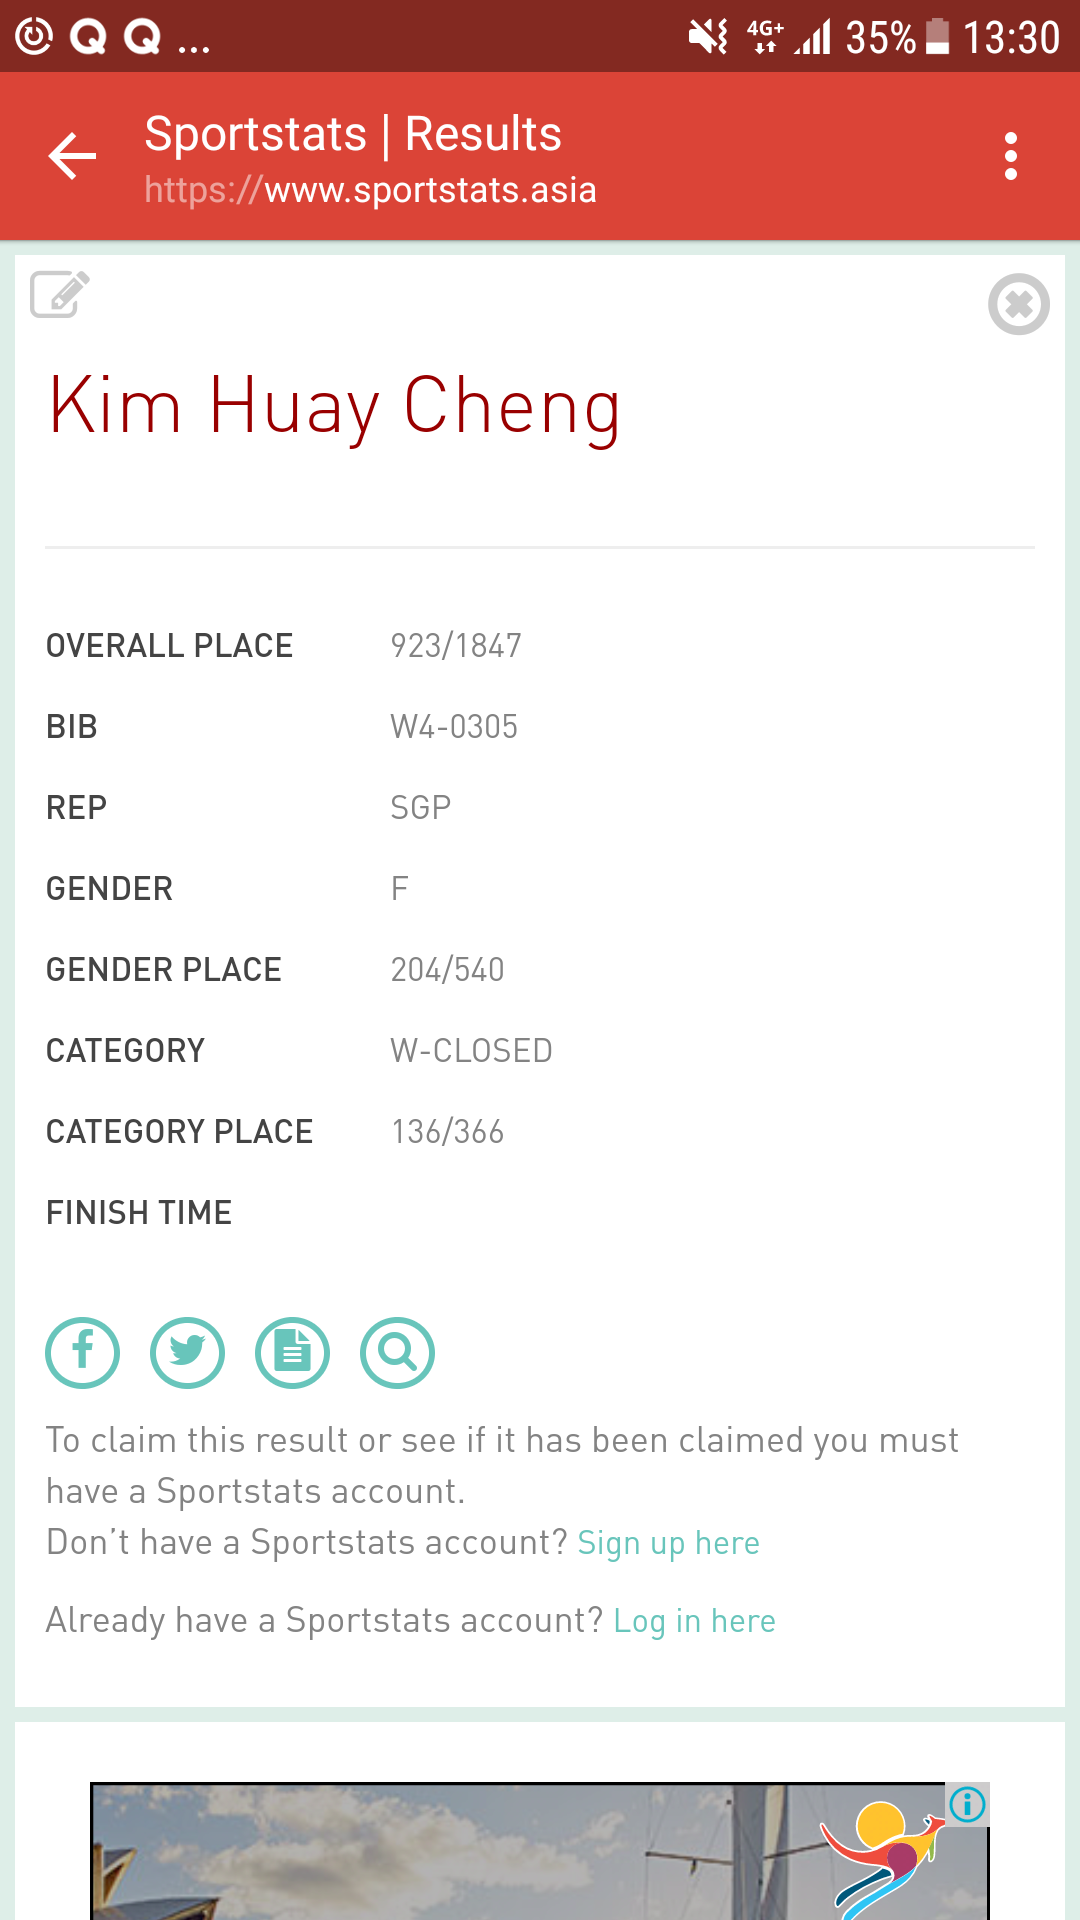Open the document certificate icon
The width and height of the screenshot is (1080, 1920).
coord(293,1352)
